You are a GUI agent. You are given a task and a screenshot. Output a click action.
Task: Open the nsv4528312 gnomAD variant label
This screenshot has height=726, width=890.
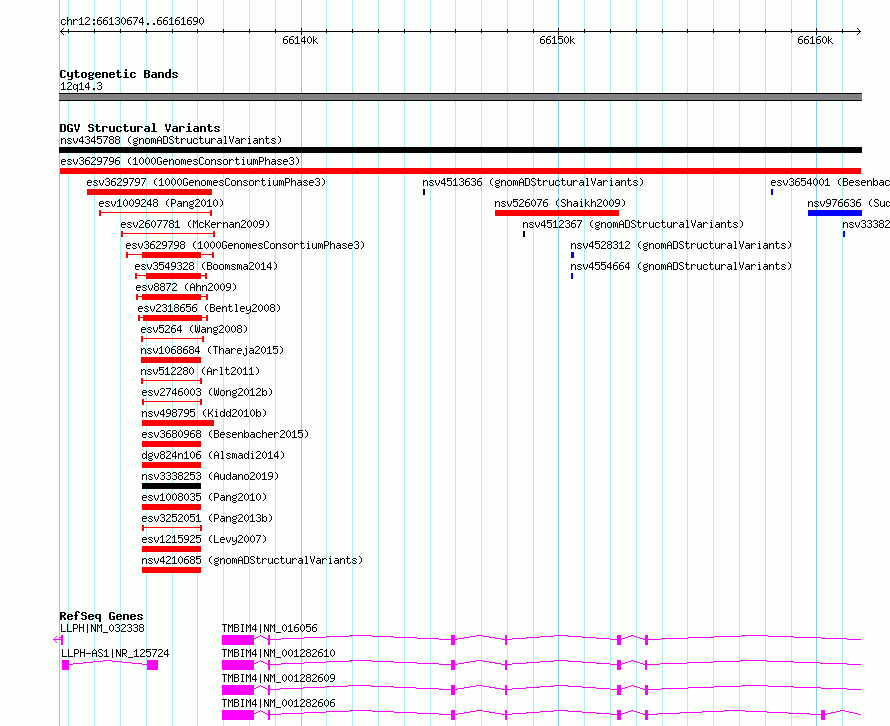pyautogui.click(x=681, y=245)
